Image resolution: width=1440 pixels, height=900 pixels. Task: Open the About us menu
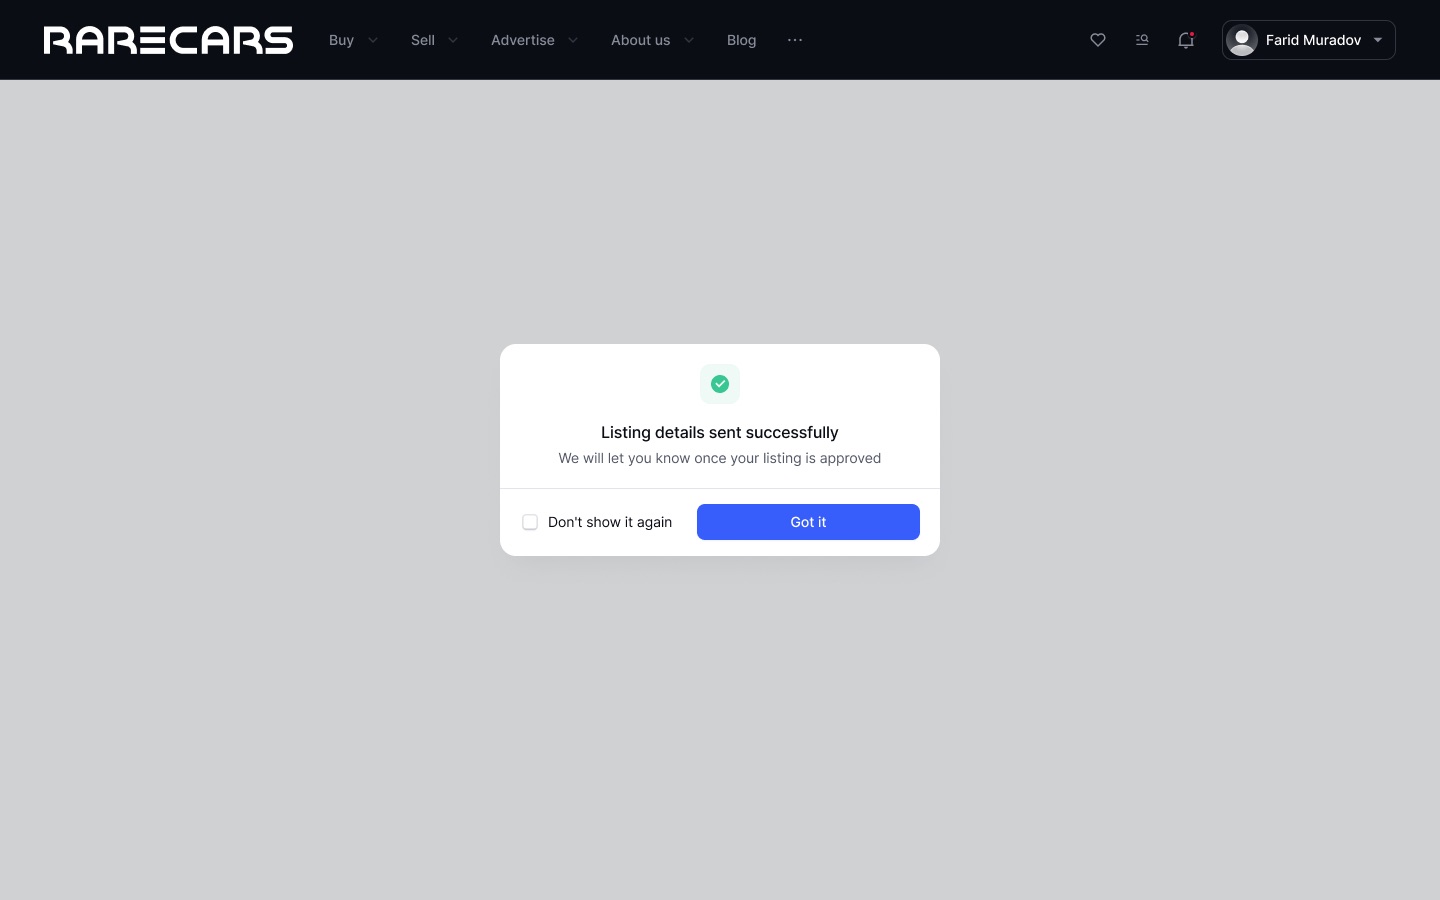pyautogui.click(x=641, y=40)
